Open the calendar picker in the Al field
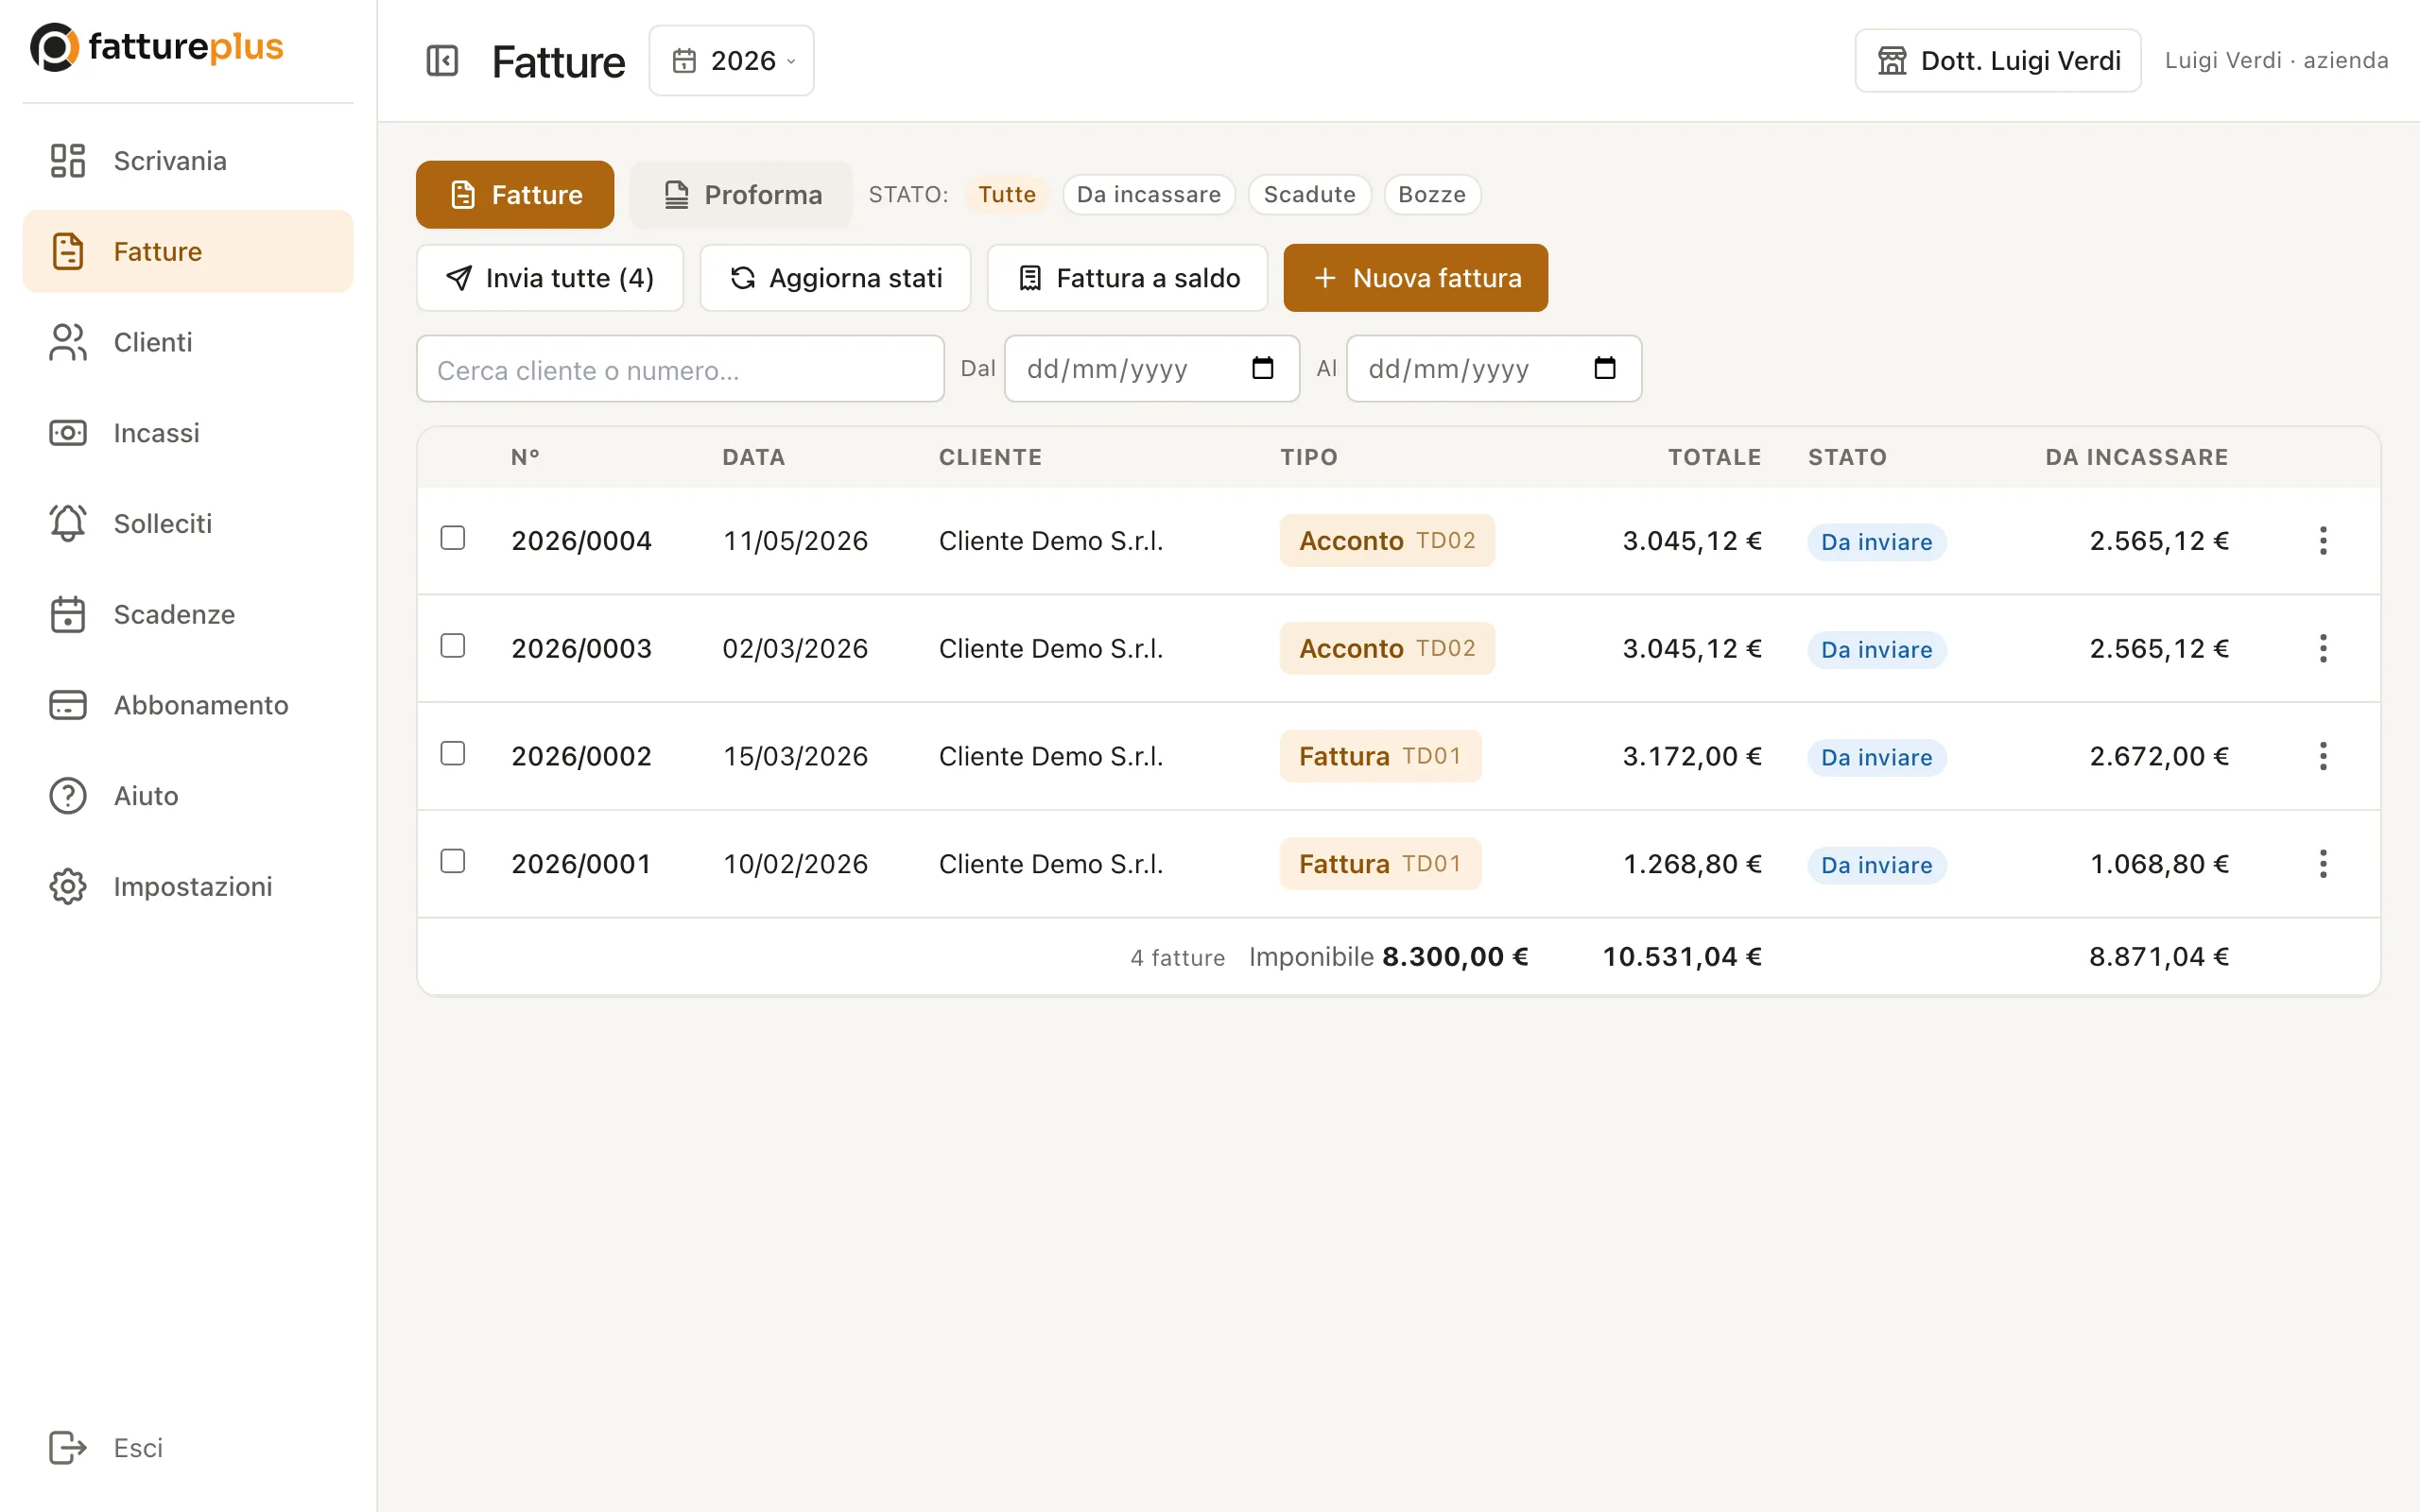This screenshot has width=2420, height=1512. tap(1605, 368)
